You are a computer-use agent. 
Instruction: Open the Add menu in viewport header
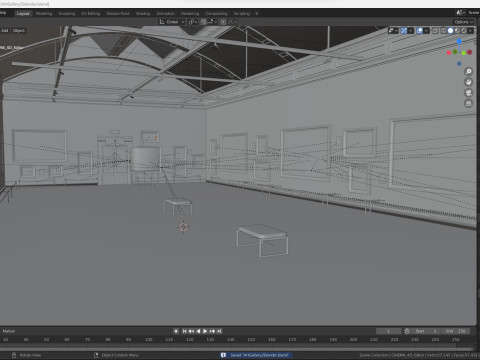[5, 30]
